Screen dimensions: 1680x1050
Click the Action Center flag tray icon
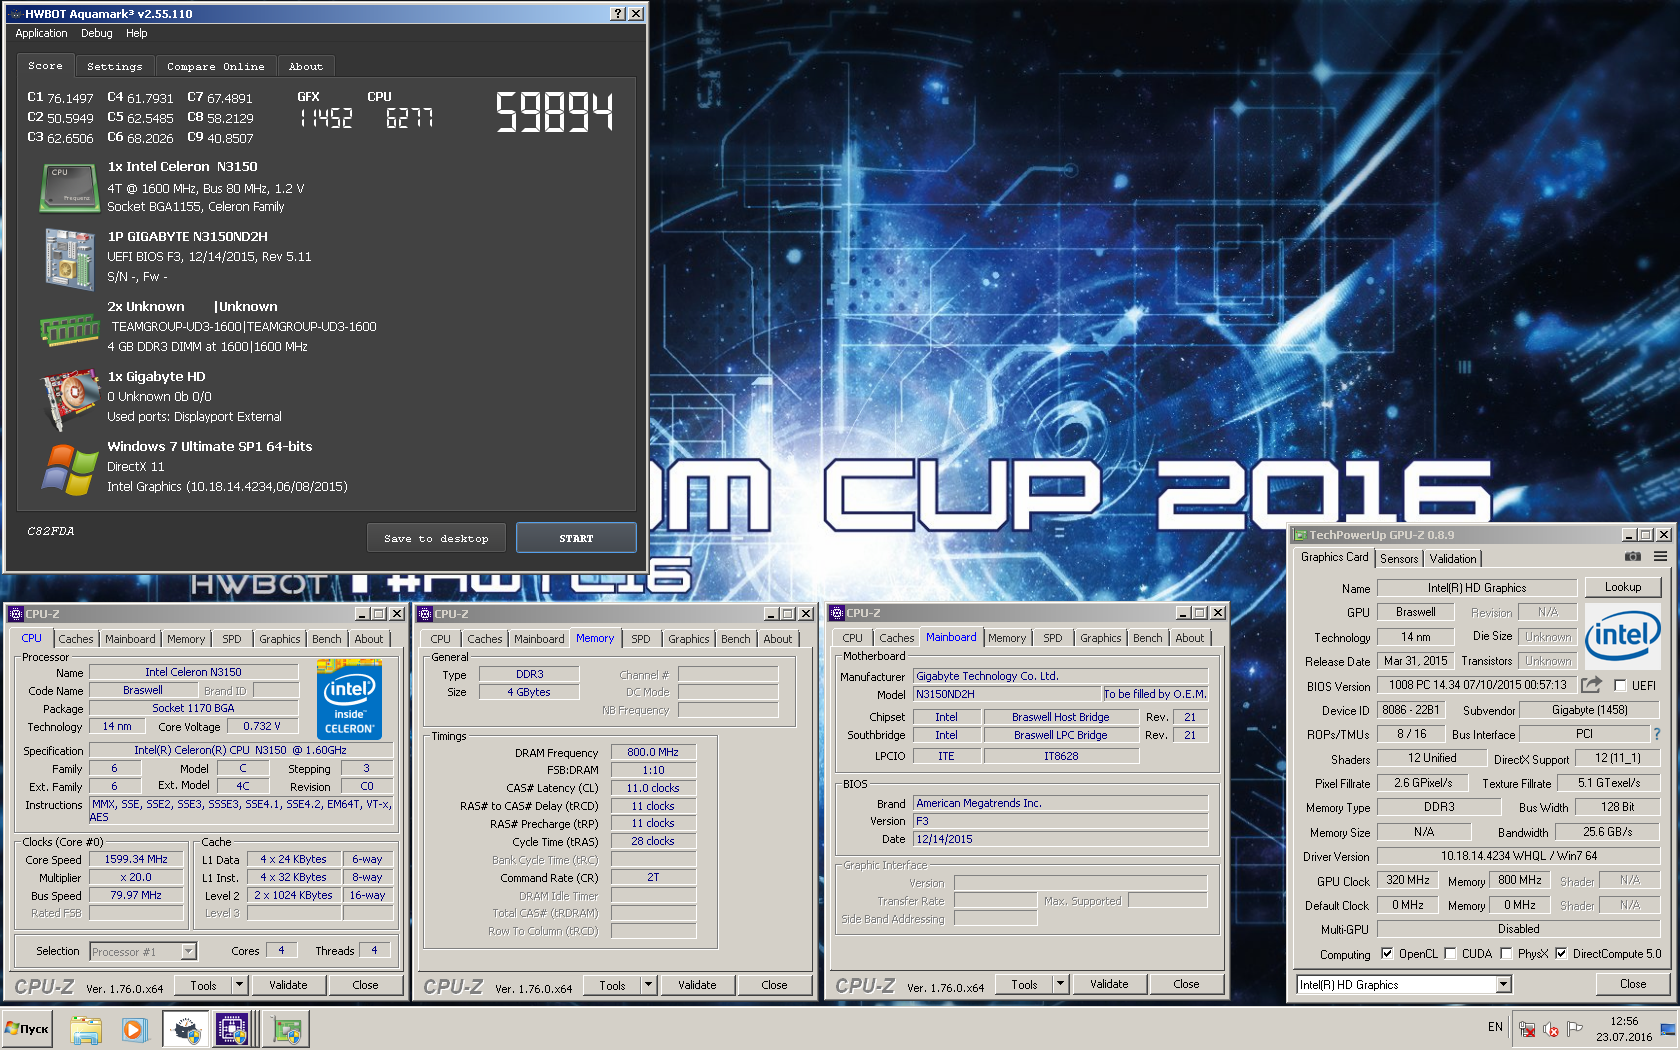click(1575, 1028)
